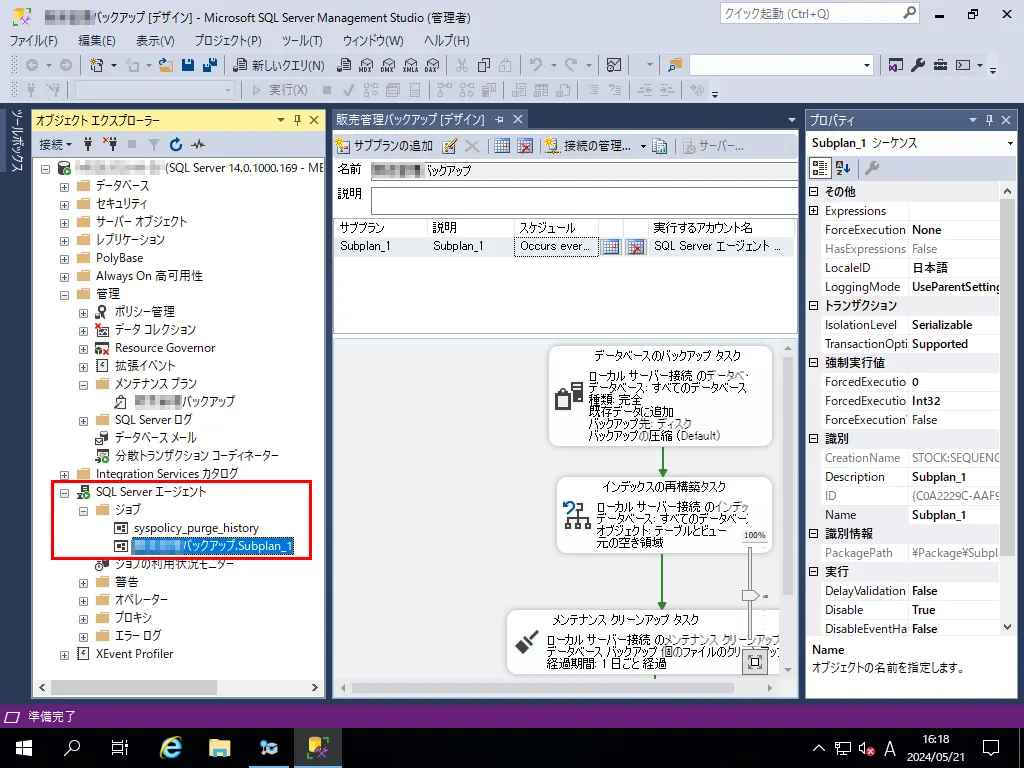This screenshot has height=768, width=1024.
Task: Click the fit-to-view button in designer
Action: coord(754,662)
